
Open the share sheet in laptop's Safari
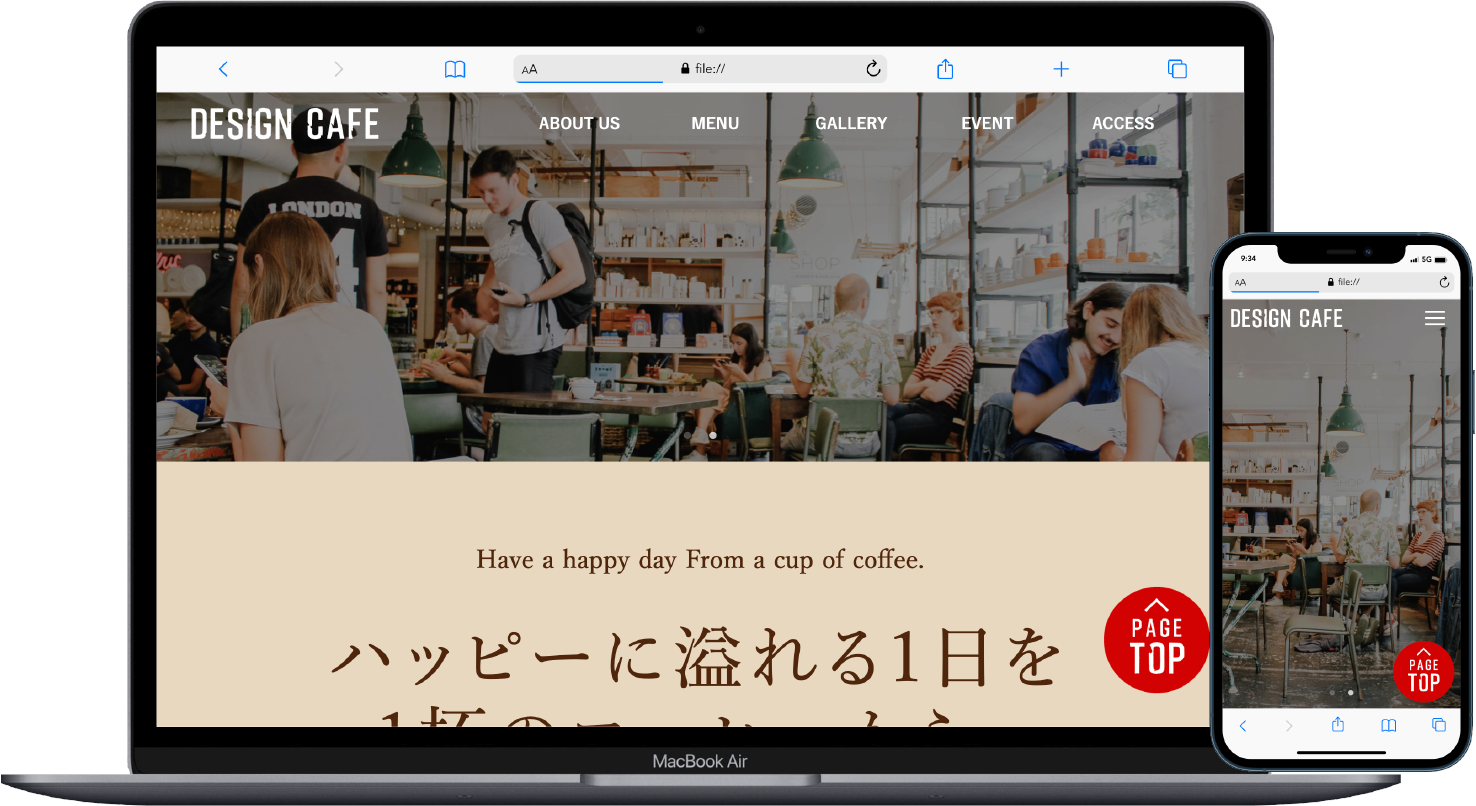(x=945, y=69)
